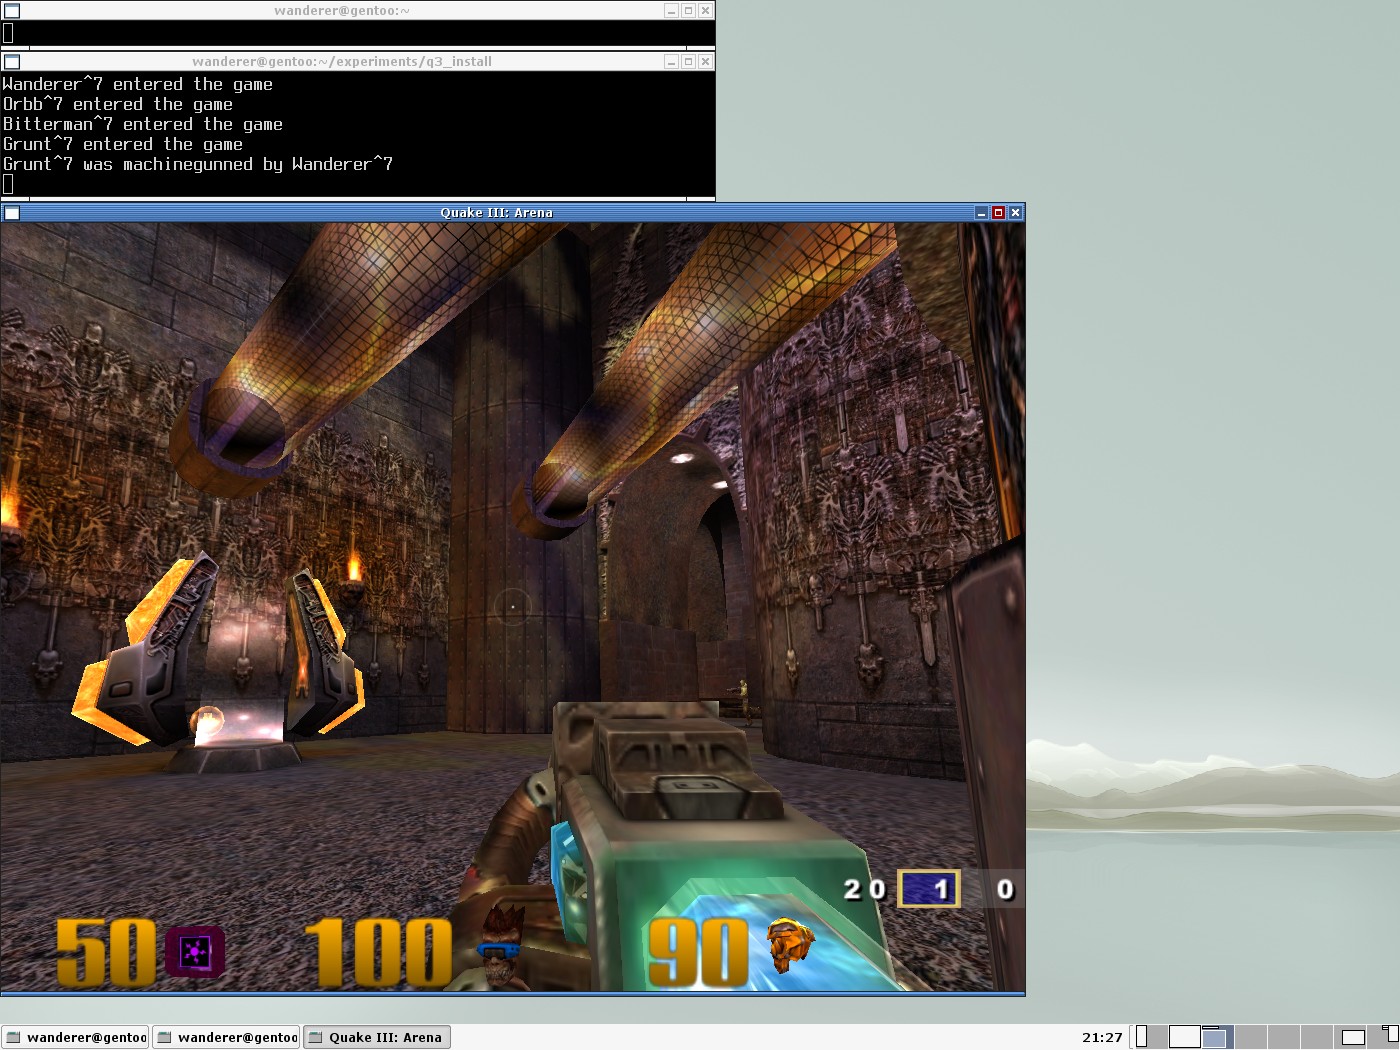The image size is (1400, 1050).
Task: Open window menu icon of q3_install terminal
Action: 12,62
